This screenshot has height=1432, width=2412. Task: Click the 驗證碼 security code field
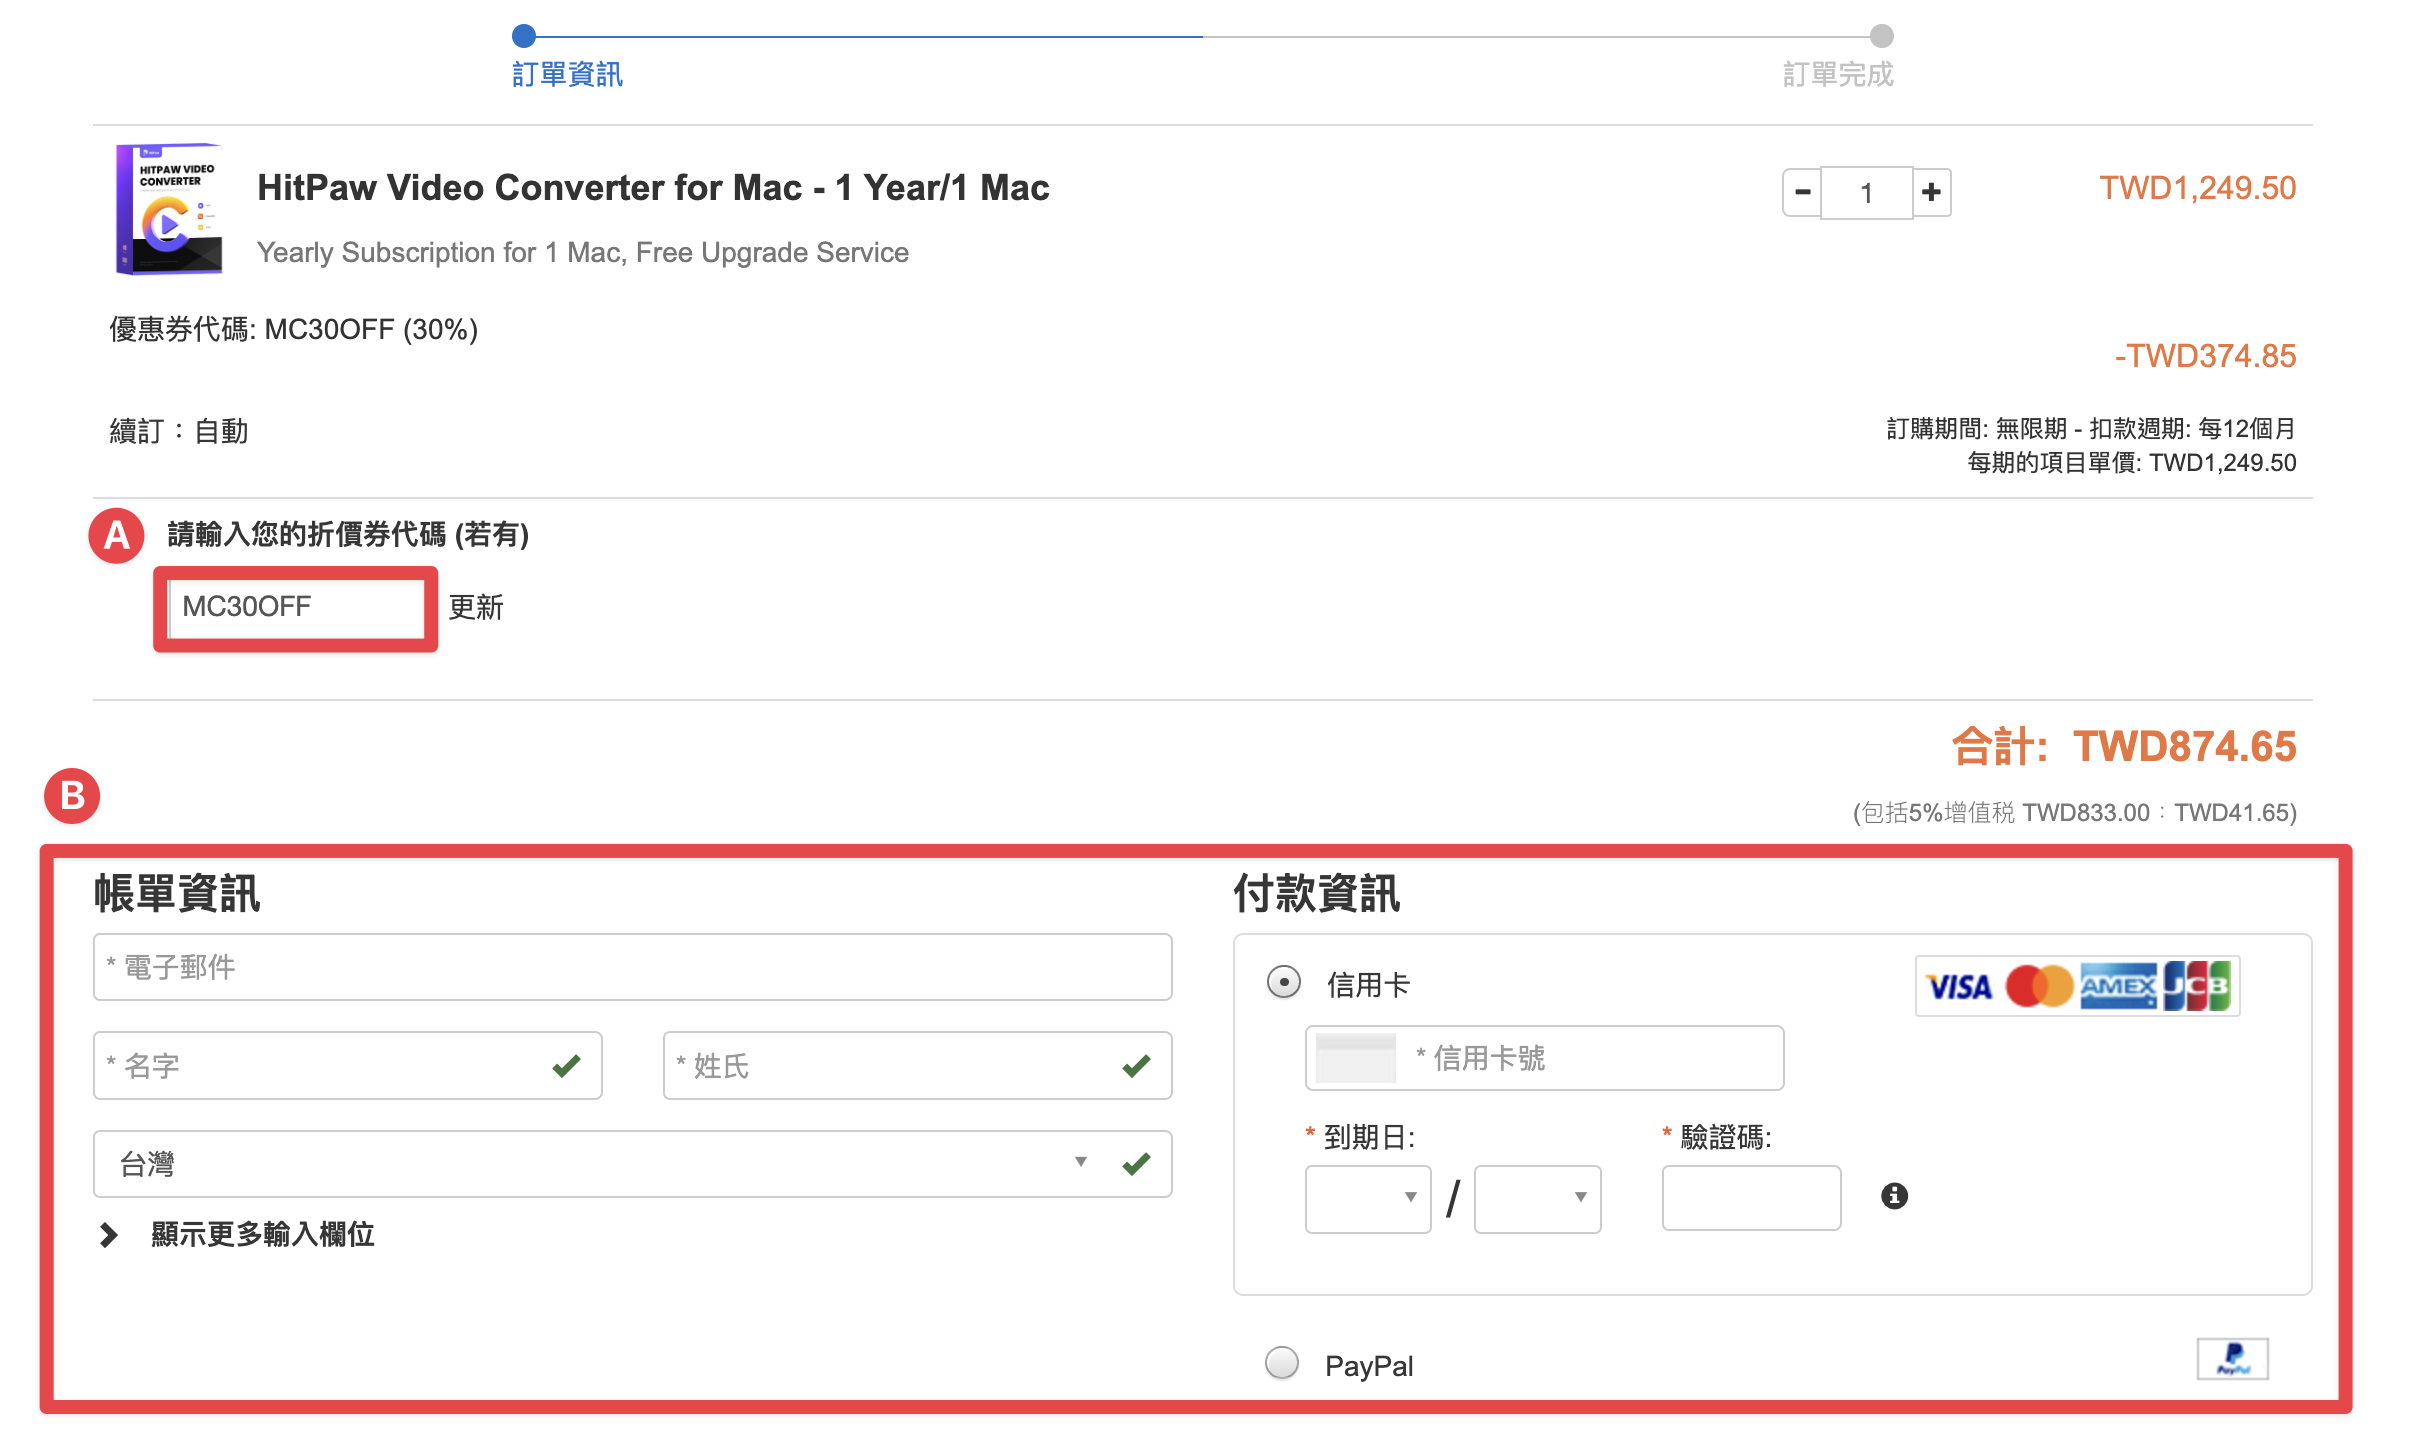(x=1751, y=1197)
